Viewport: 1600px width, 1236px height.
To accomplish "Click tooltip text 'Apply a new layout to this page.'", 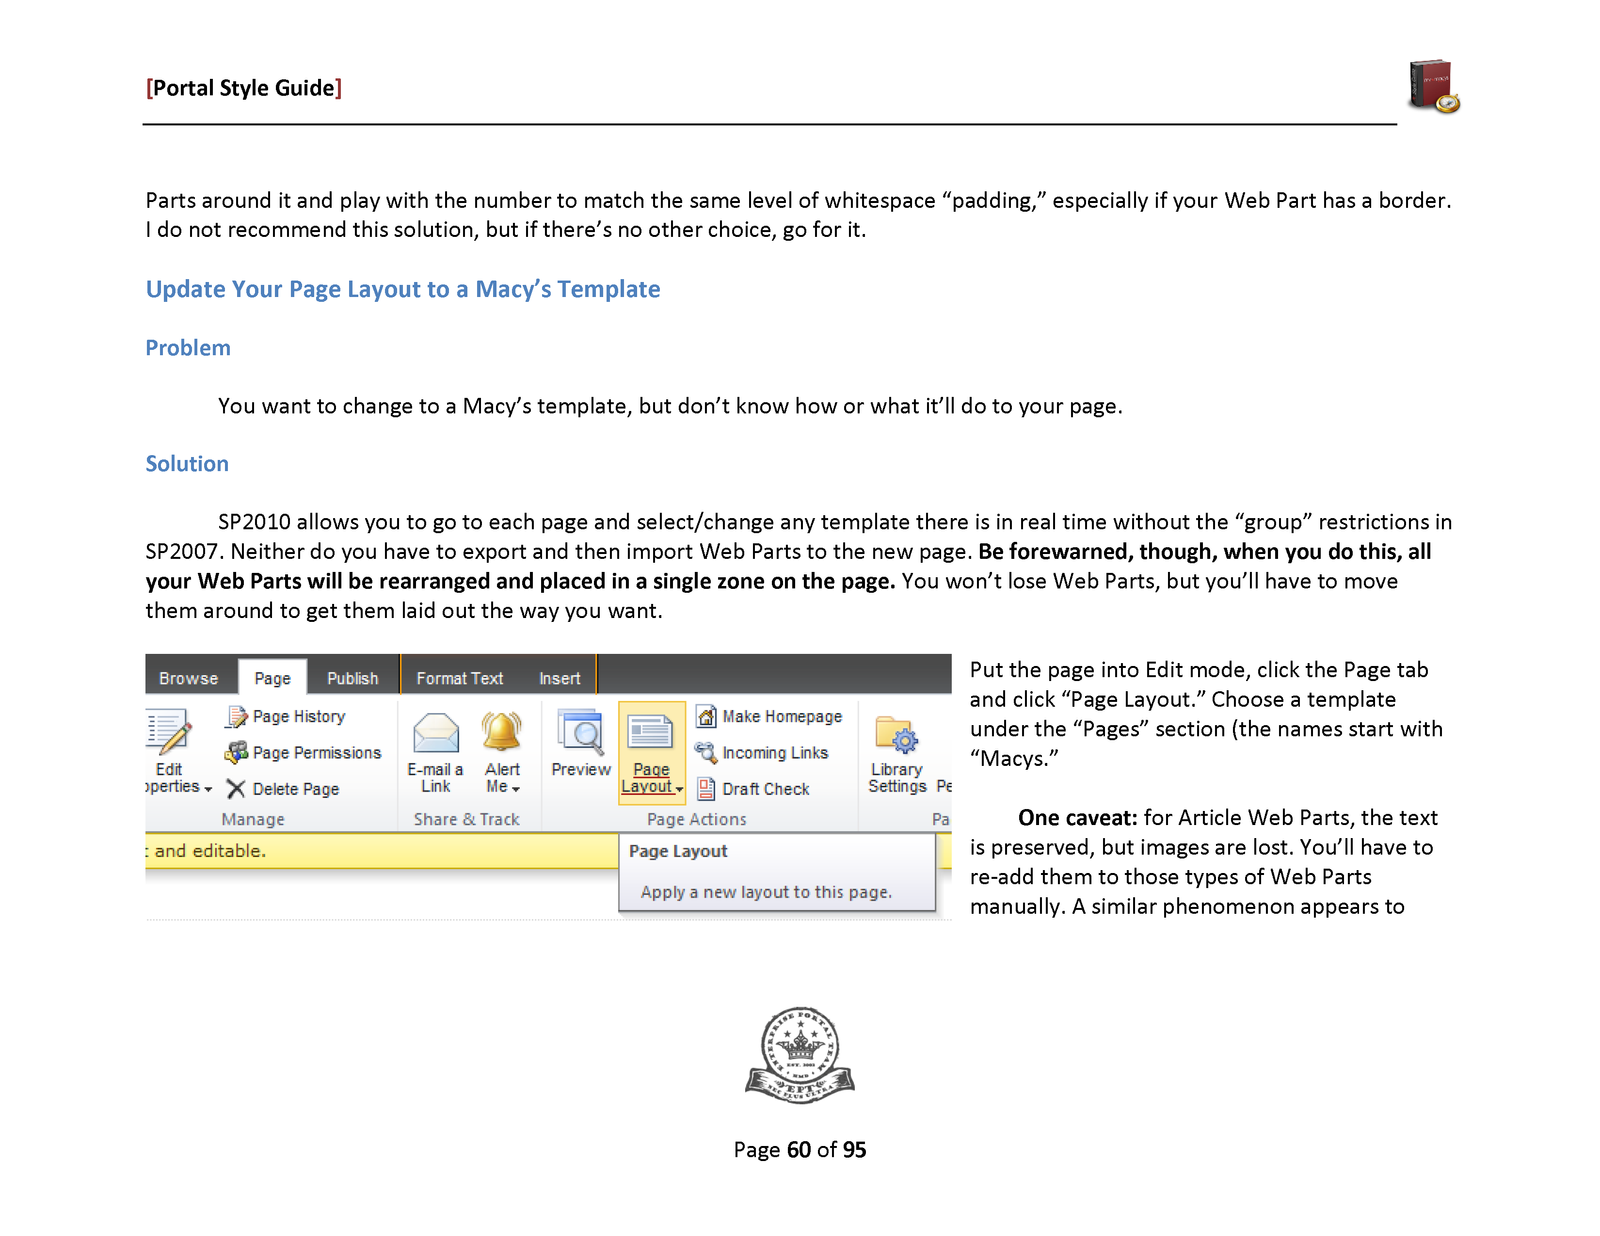I will pyautogui.click(x=766, y=892).
